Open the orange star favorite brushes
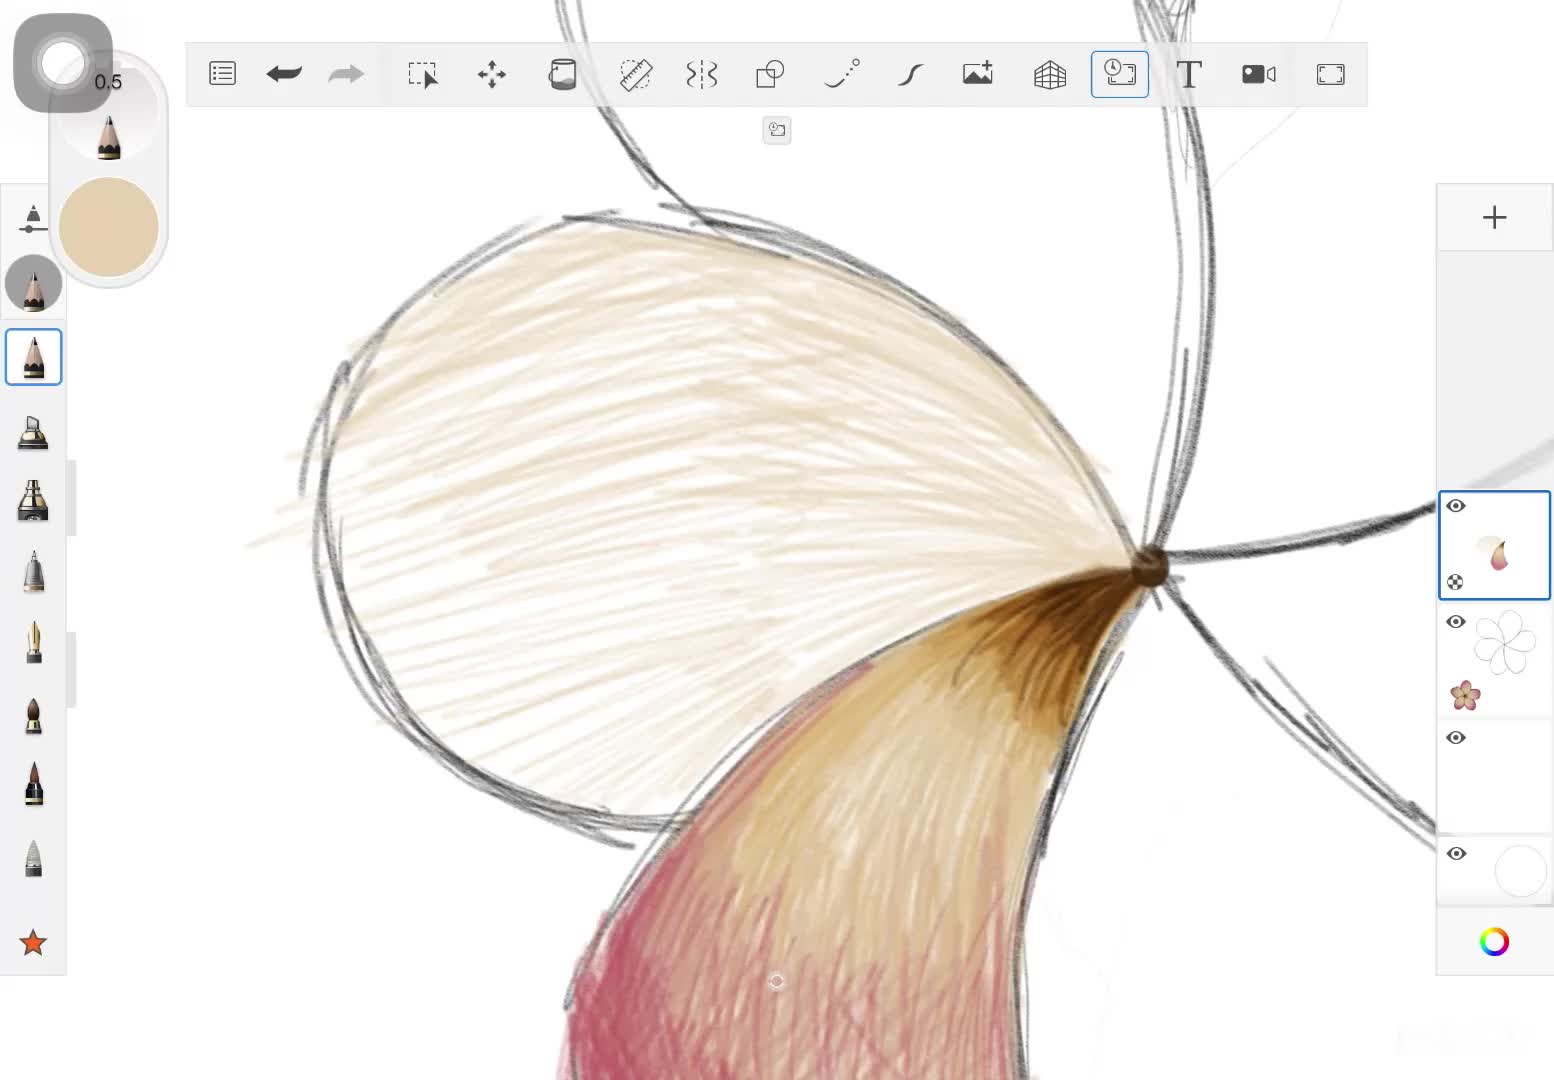The width and height of the screenshot is (1554, 1080). pyautogui.click(x=34, y=942)
